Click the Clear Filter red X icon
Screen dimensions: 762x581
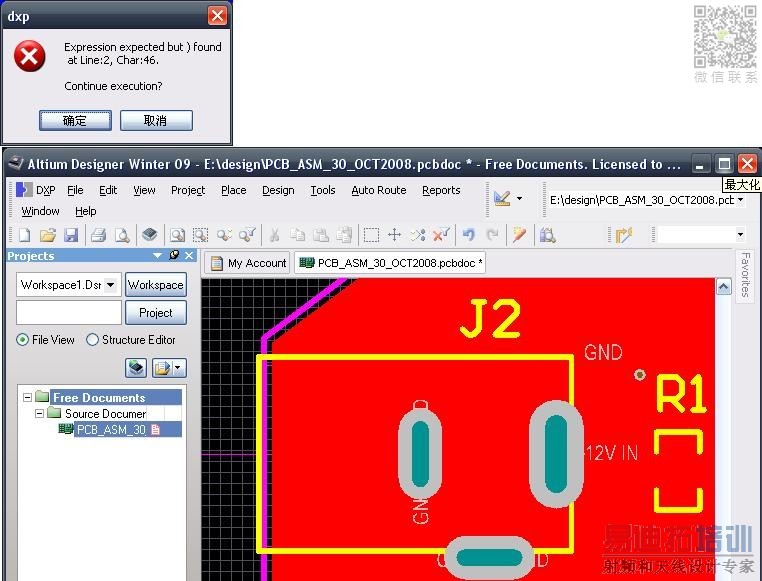click(x=441, y=236)
